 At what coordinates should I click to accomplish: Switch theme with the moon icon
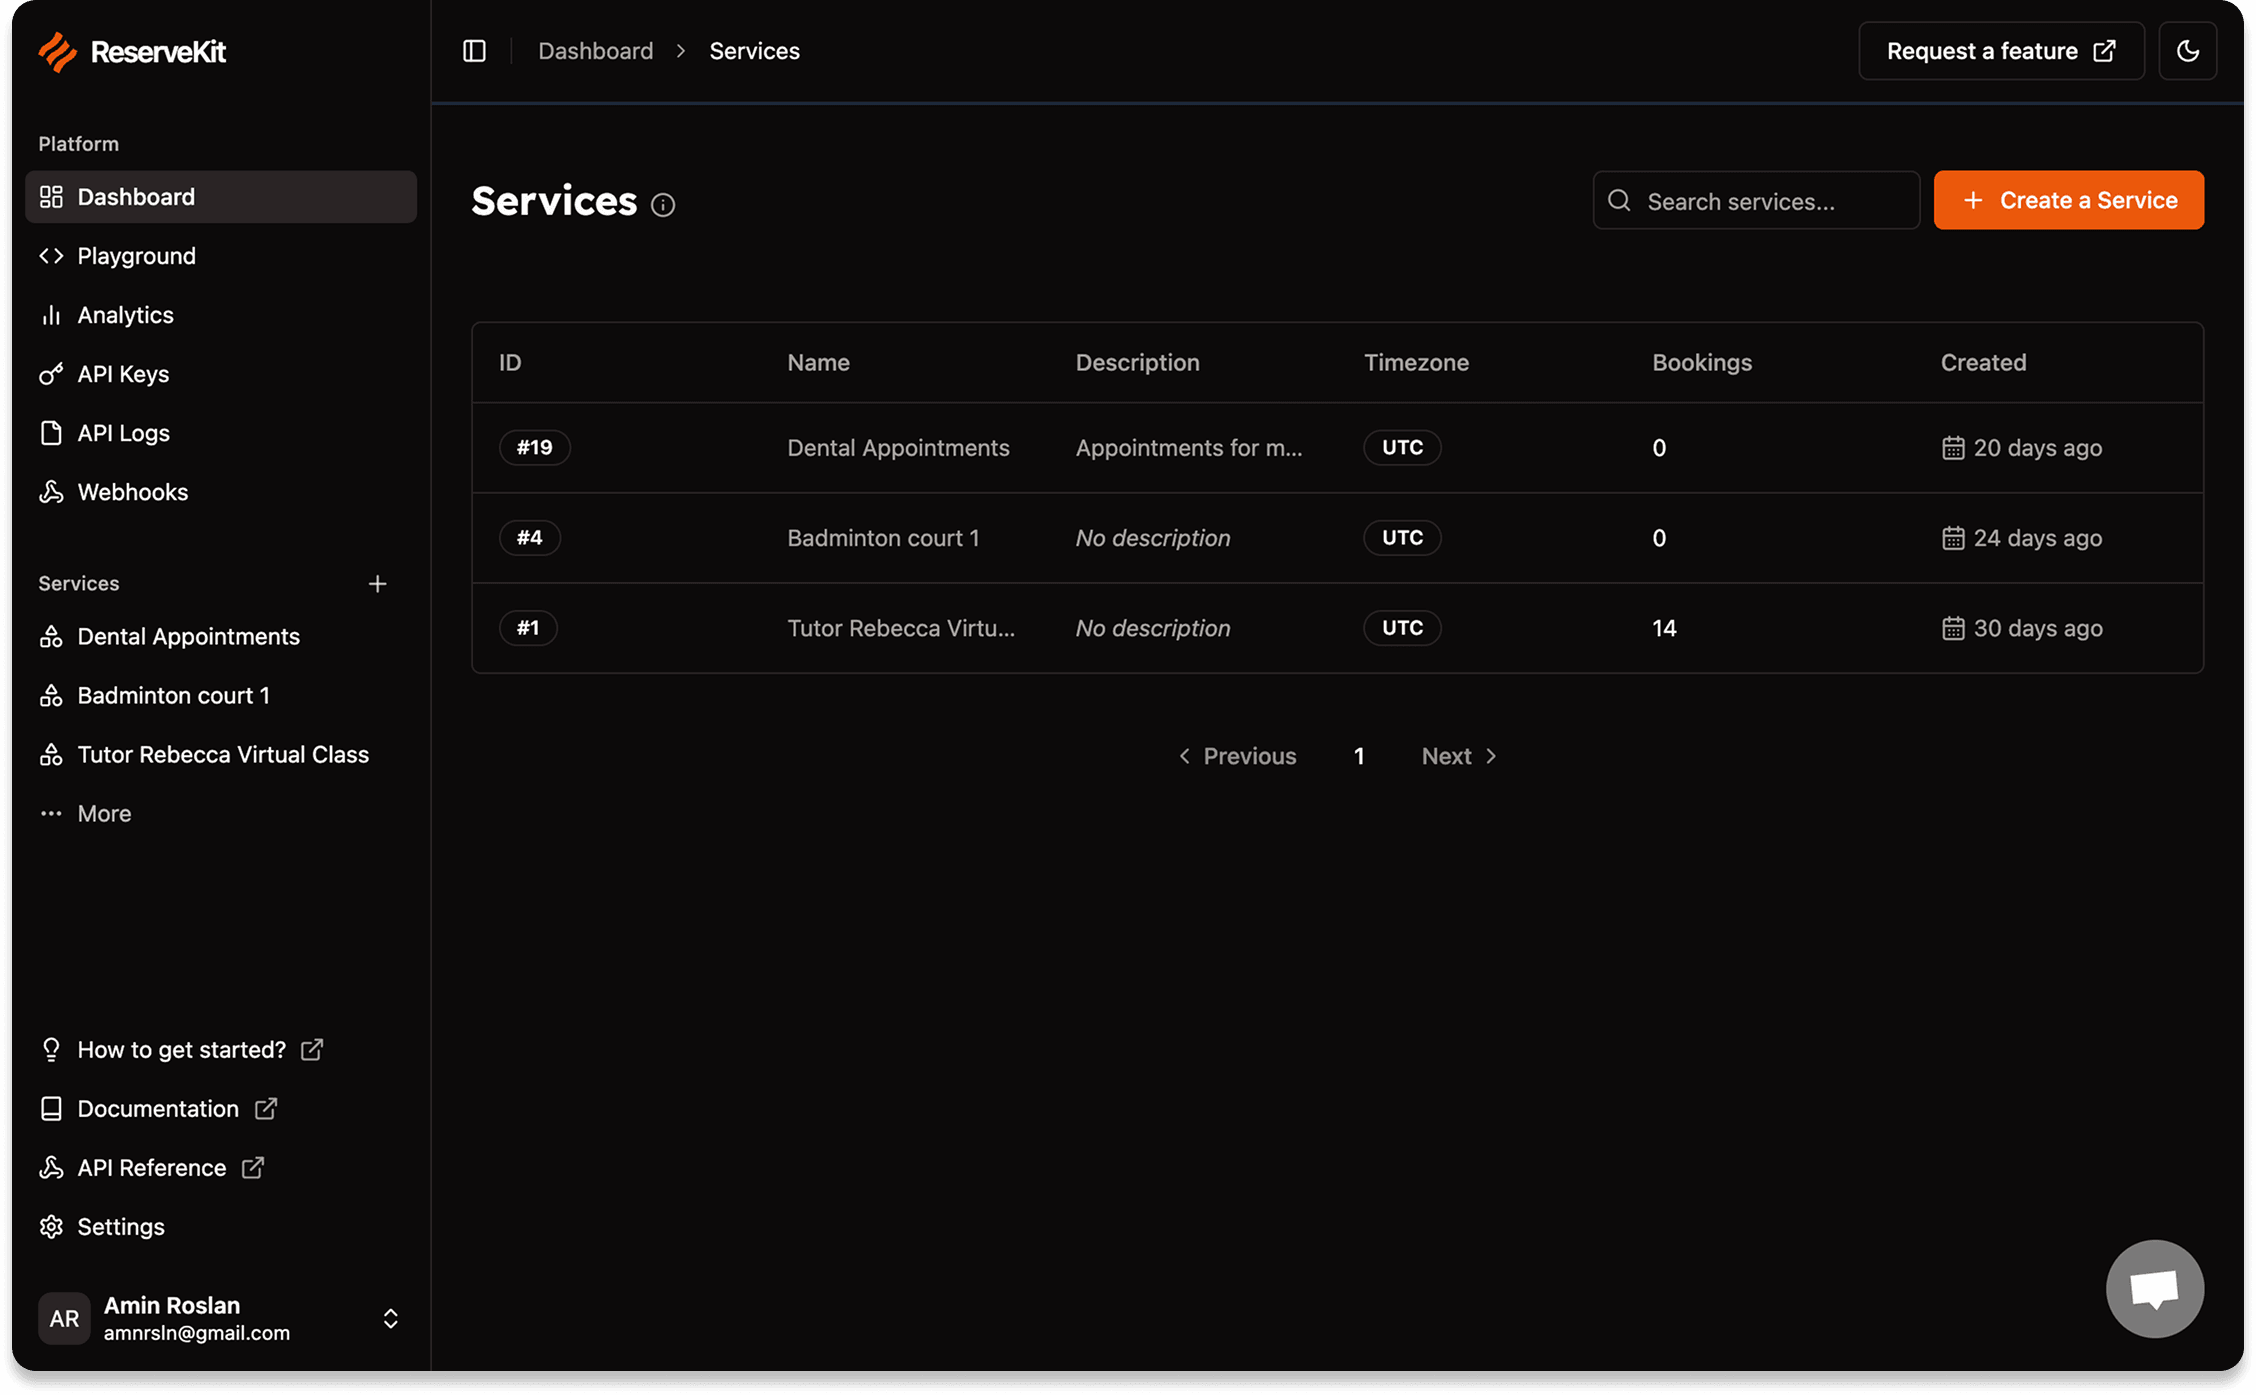pos(2187,51)
